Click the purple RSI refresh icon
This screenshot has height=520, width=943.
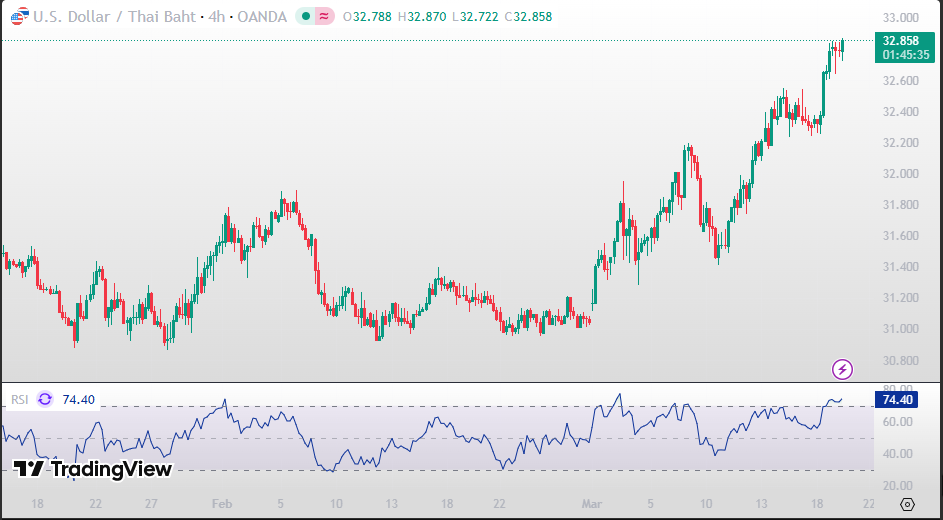[45, 399]
